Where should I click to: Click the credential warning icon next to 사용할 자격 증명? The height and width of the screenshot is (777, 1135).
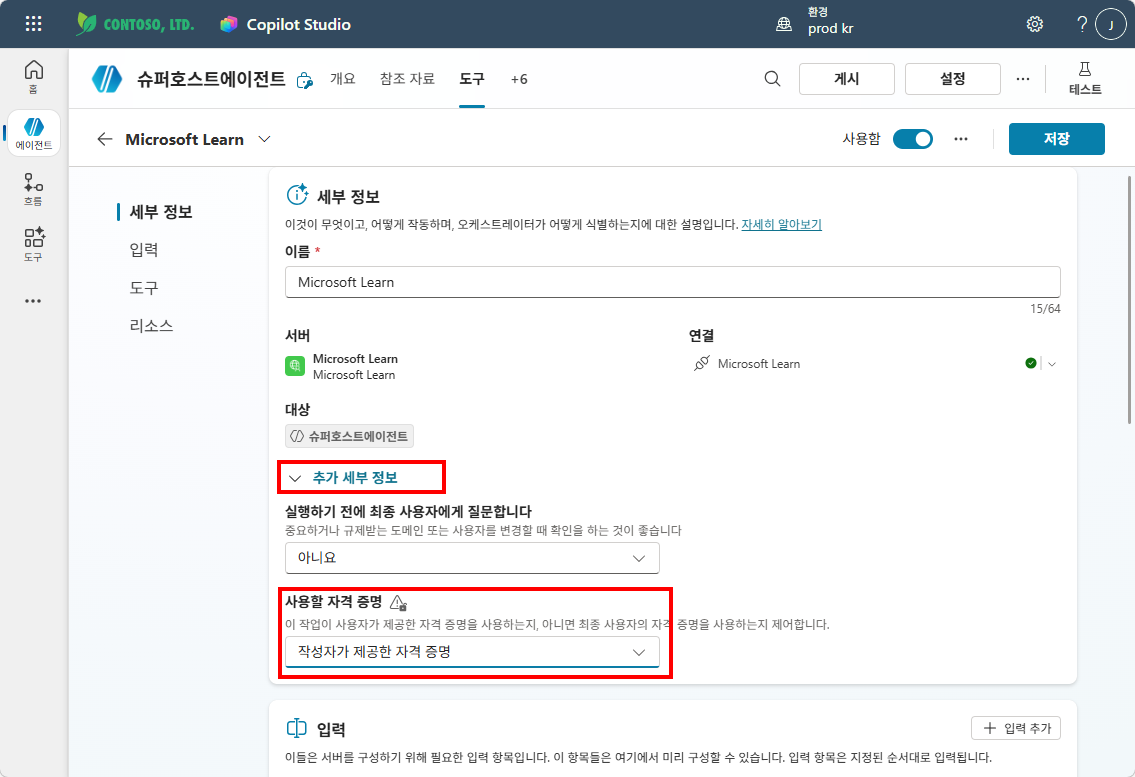pyautogui.click(x=398, y=602)
